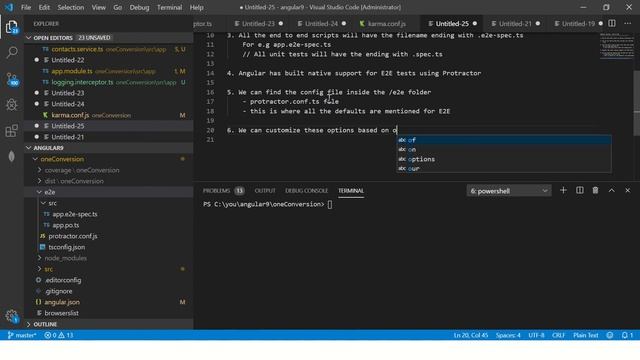The height and width of the screenshot is (360, 640).
Task: Open the Extensions view icon
Action: pos(12,131)
